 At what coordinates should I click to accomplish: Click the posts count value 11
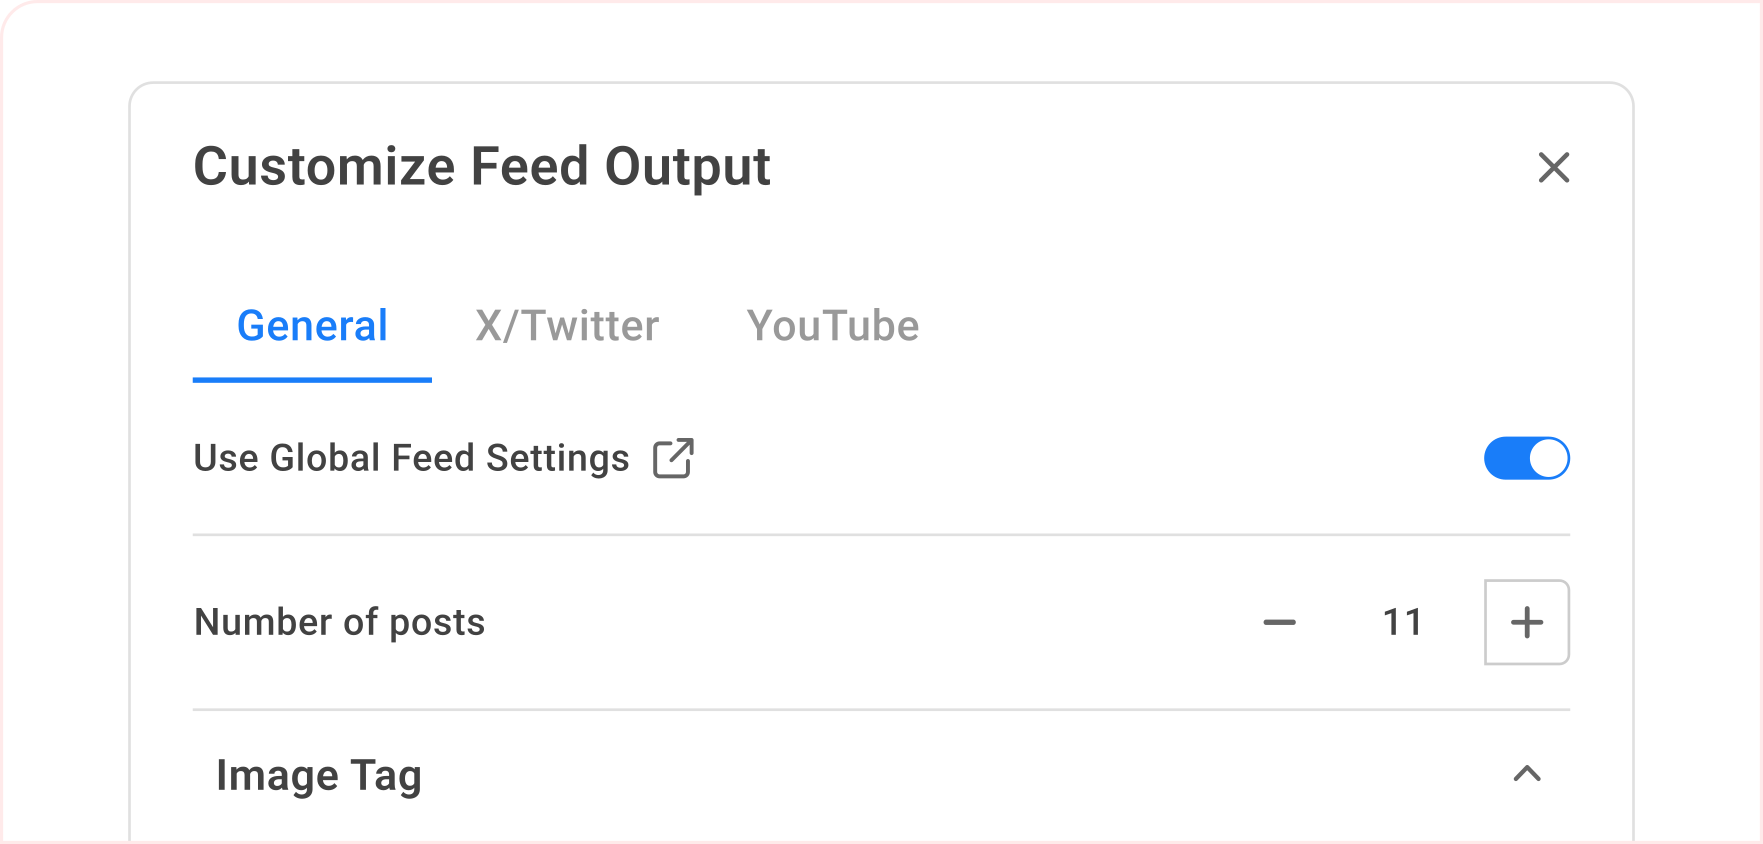pos(1402,623)
